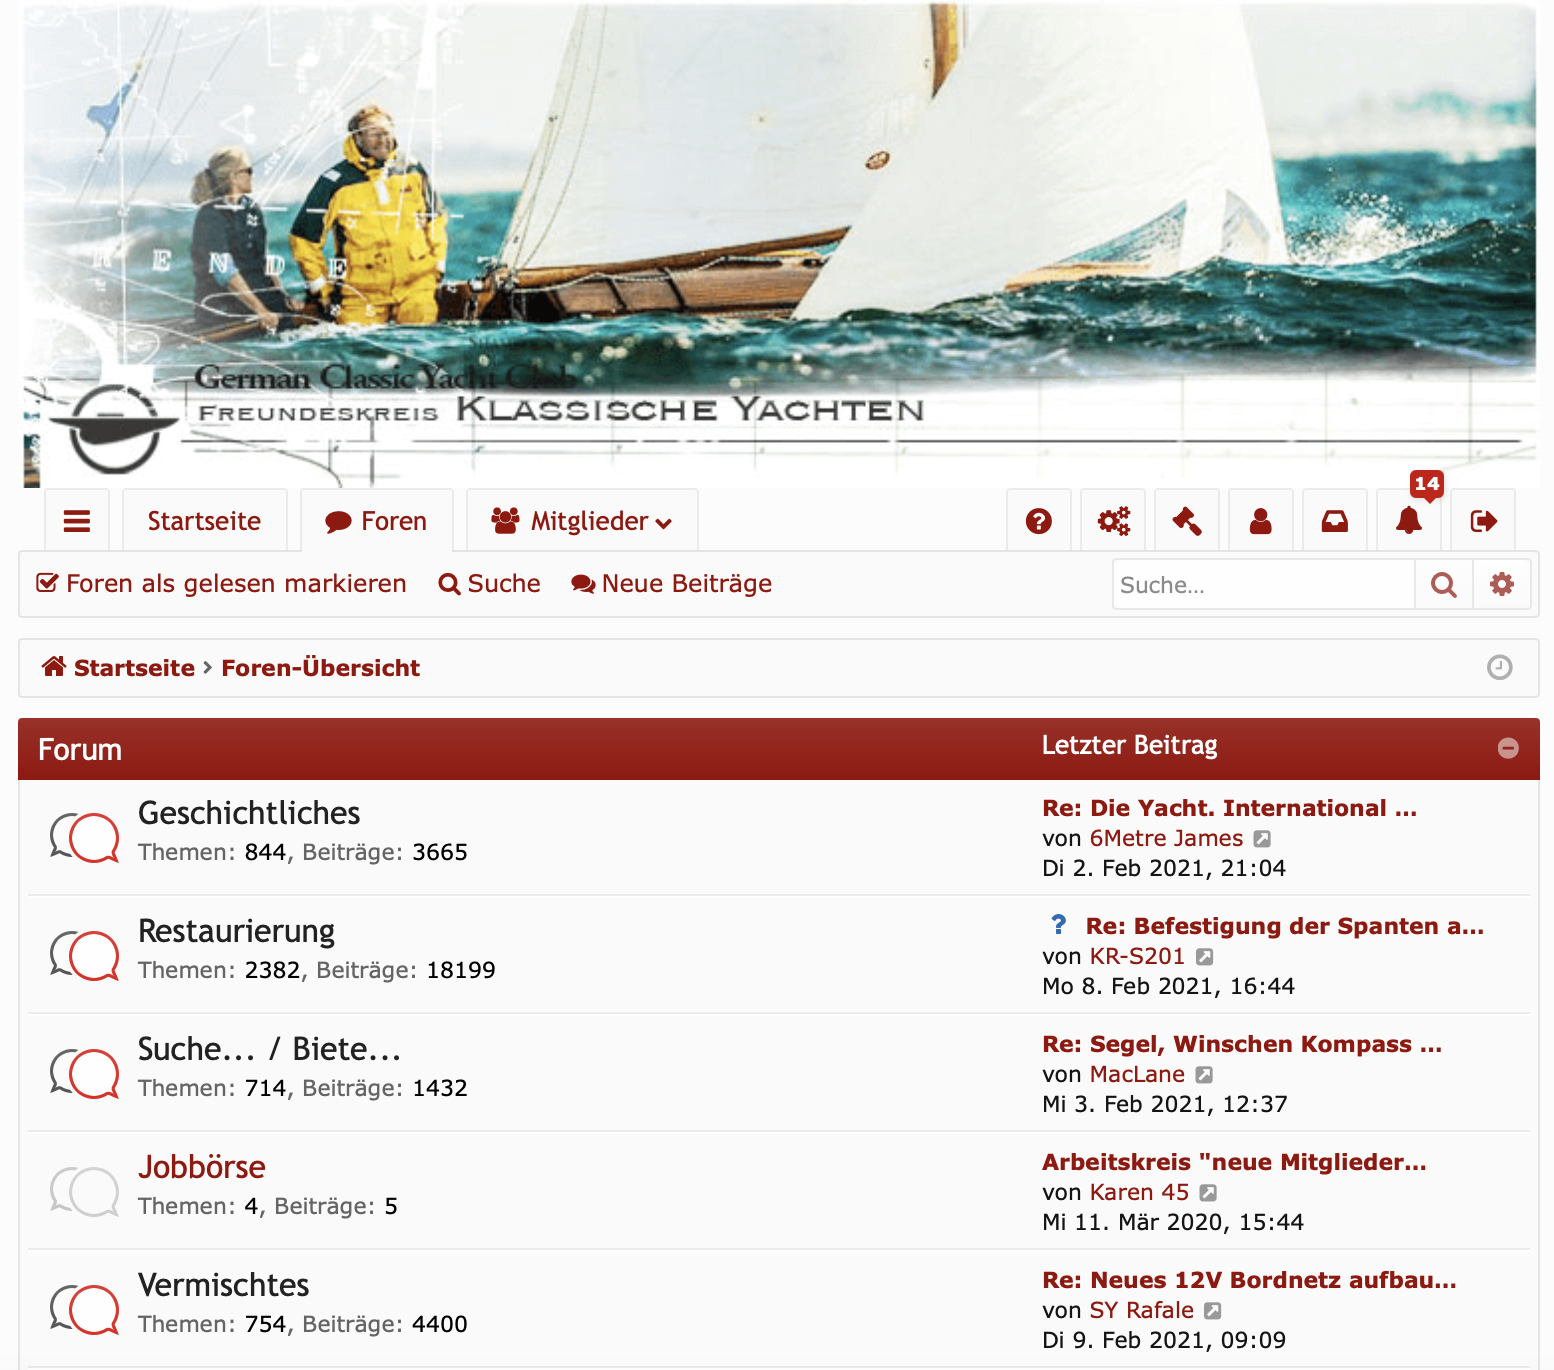Click the FAQ question mark icon
Image resolution: width=1554 pixels, height=1370 pixels.
(x=1038, y=521)
